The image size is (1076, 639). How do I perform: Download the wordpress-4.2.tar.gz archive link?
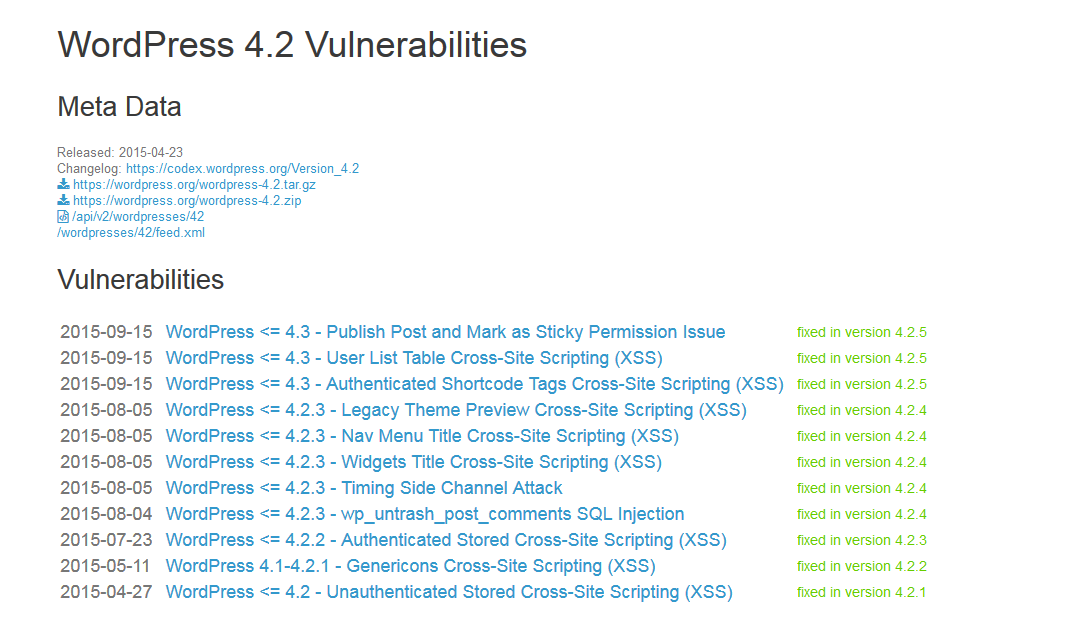pyautogui.click(x=194, y=185)
